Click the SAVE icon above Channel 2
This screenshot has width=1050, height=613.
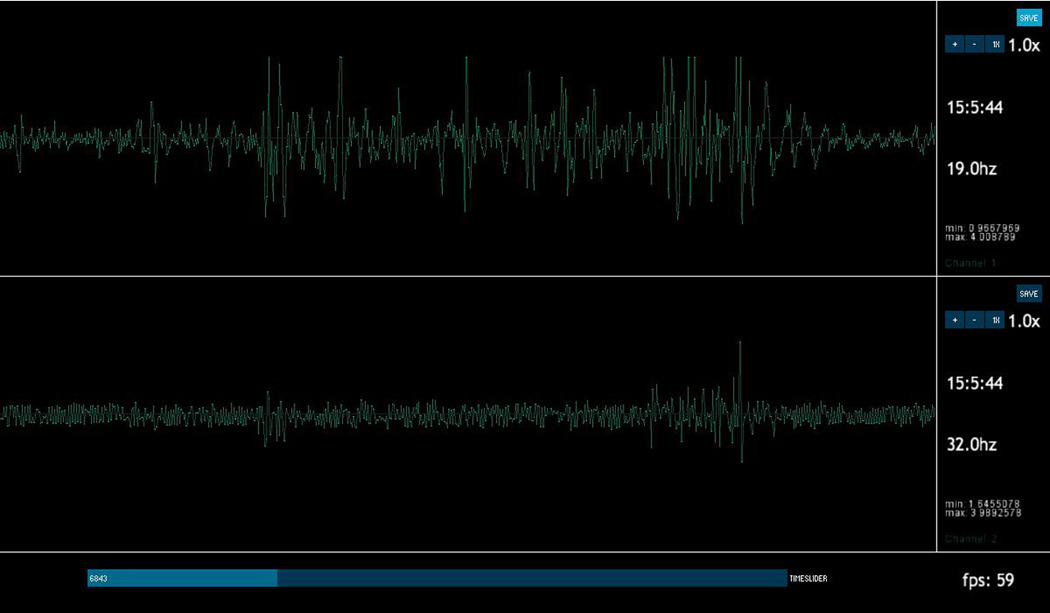pyautogui.click(x=1028, y=293)
